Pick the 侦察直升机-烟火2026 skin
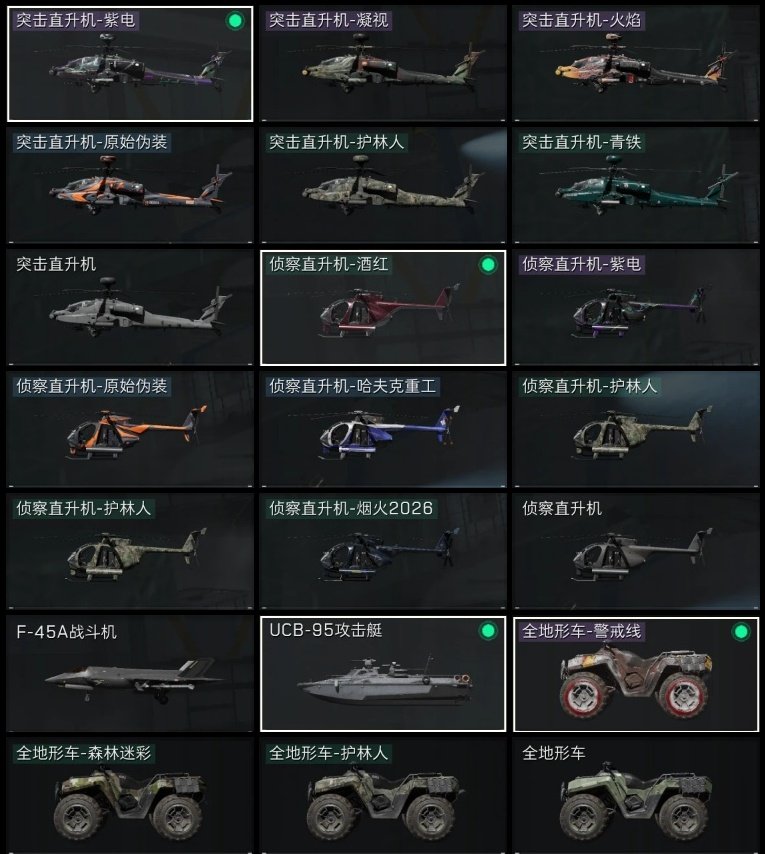765x854 pixels. coord(383,552)
